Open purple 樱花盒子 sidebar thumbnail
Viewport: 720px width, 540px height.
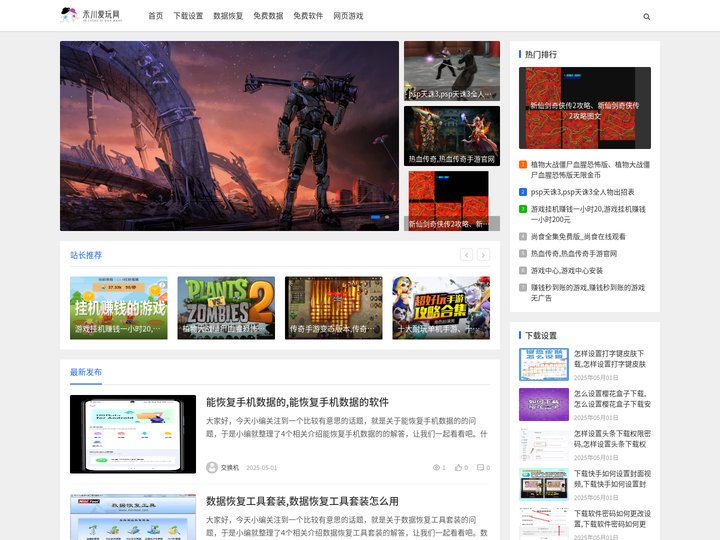pyautogui.click(x=544, y=404)
